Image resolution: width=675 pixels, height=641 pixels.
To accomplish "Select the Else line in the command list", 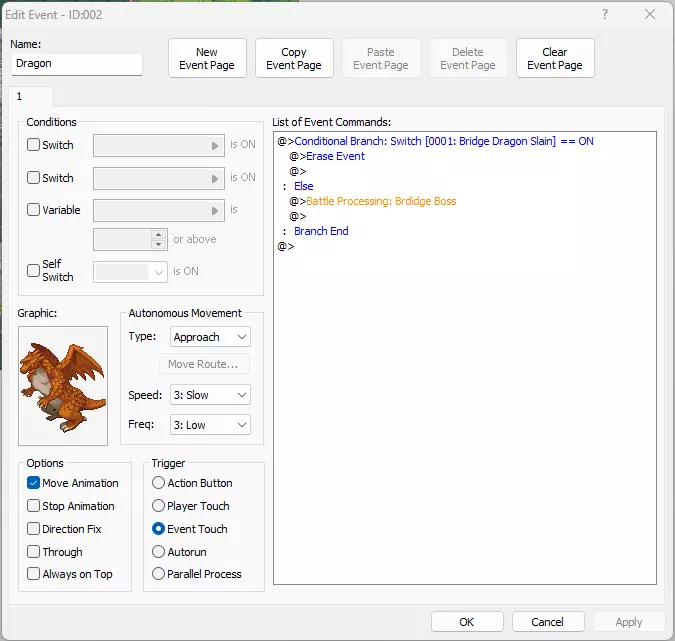I will point(304,186).
